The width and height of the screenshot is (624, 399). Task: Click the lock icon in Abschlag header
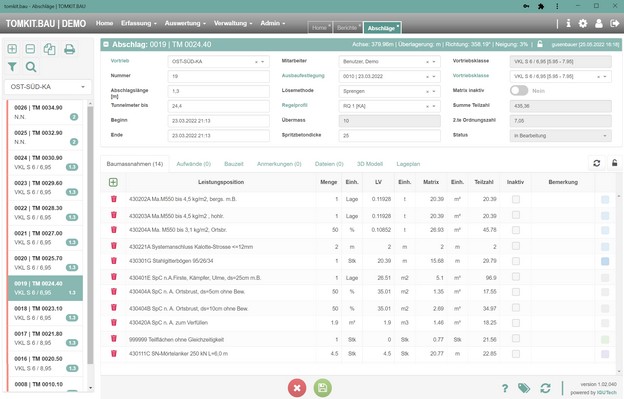coord(540,44)
